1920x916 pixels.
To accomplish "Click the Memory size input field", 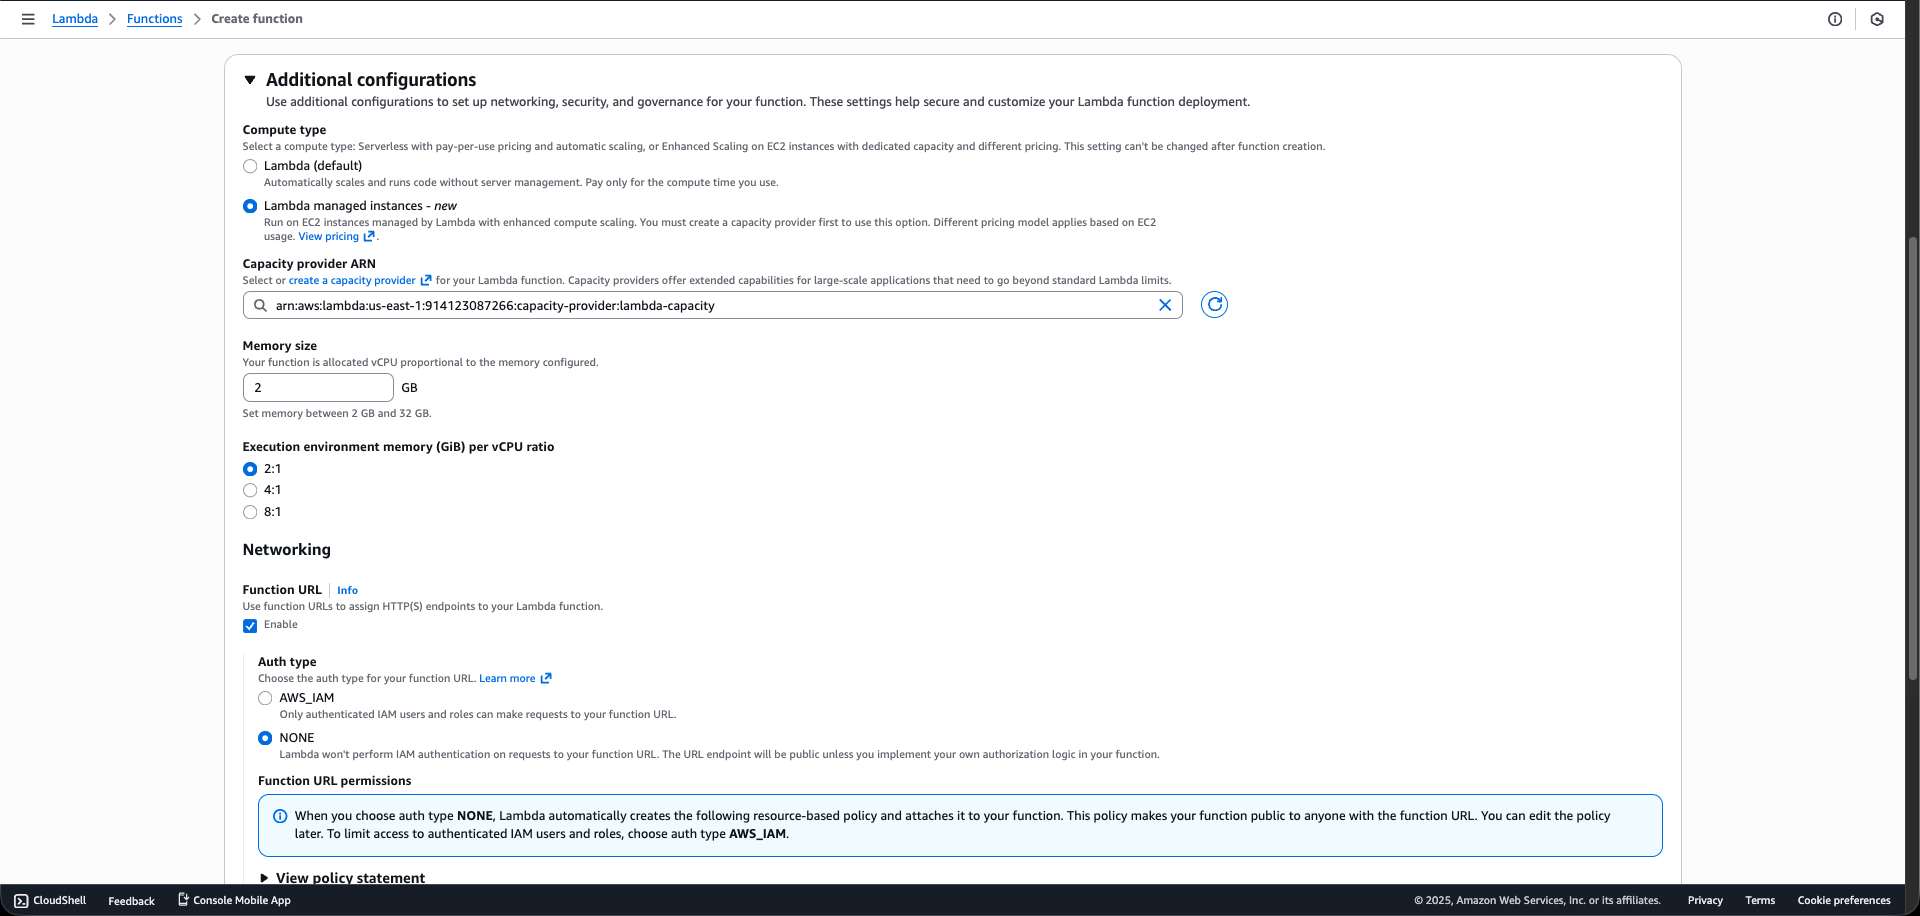I will tap(317, 387).
